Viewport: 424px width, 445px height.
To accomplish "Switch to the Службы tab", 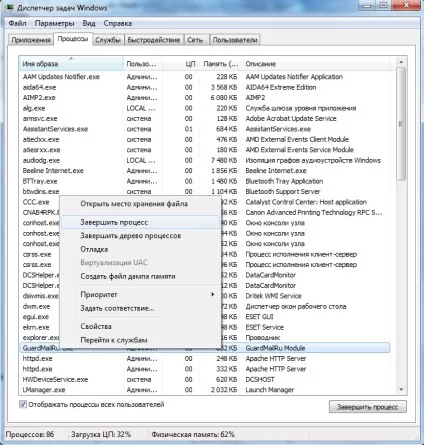I will 108,40.
